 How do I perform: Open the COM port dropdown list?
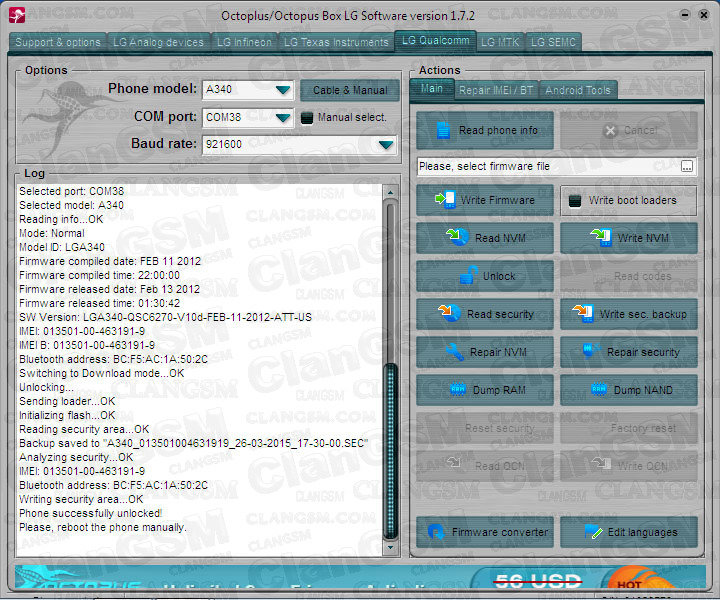[x=284, y=118]
